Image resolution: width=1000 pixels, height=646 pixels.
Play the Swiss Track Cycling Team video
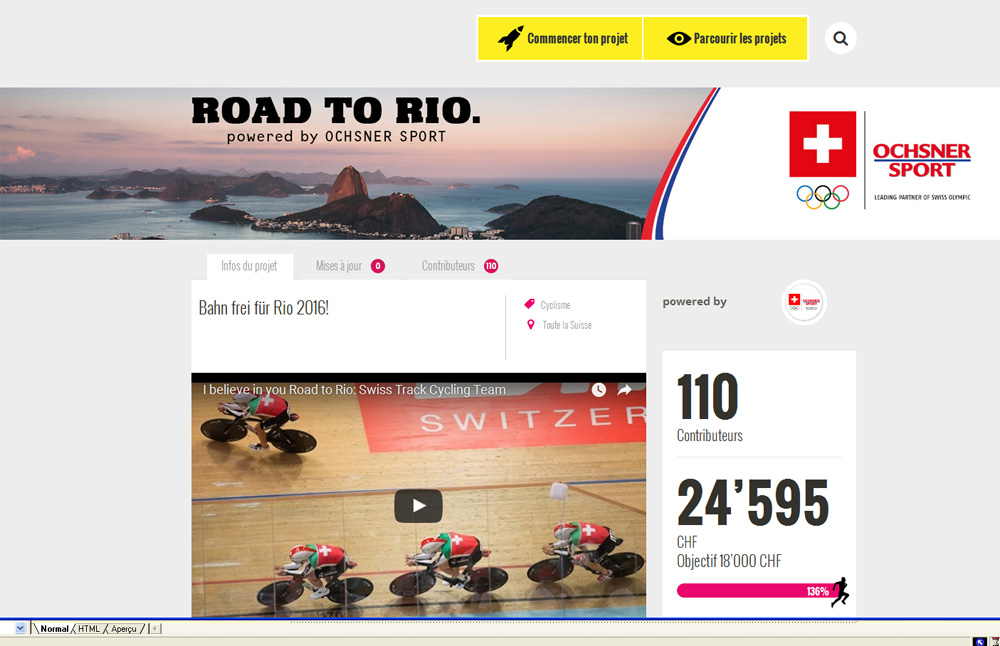pos(418,506)
